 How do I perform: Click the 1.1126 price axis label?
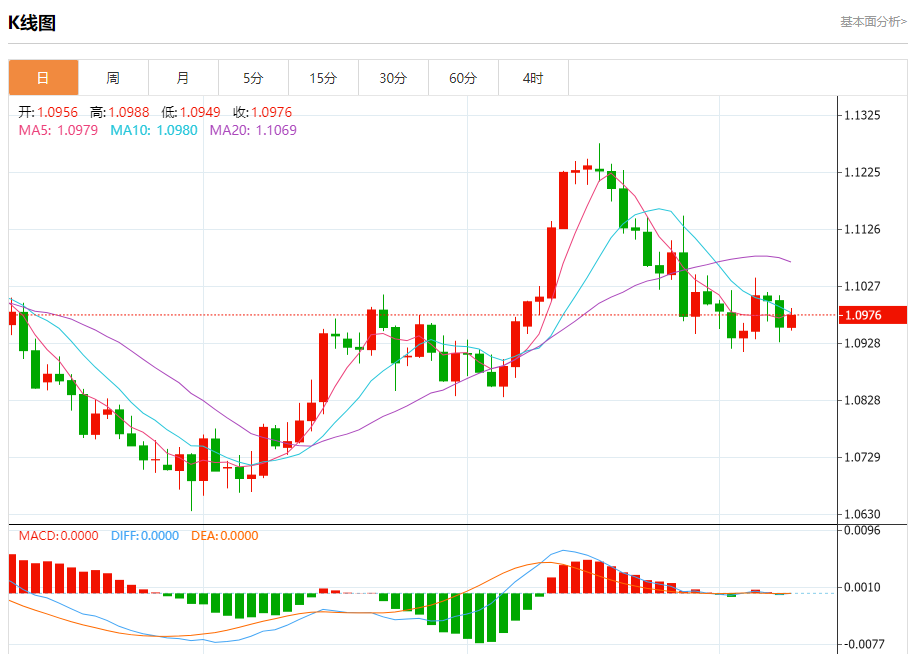tap(862, 229)
